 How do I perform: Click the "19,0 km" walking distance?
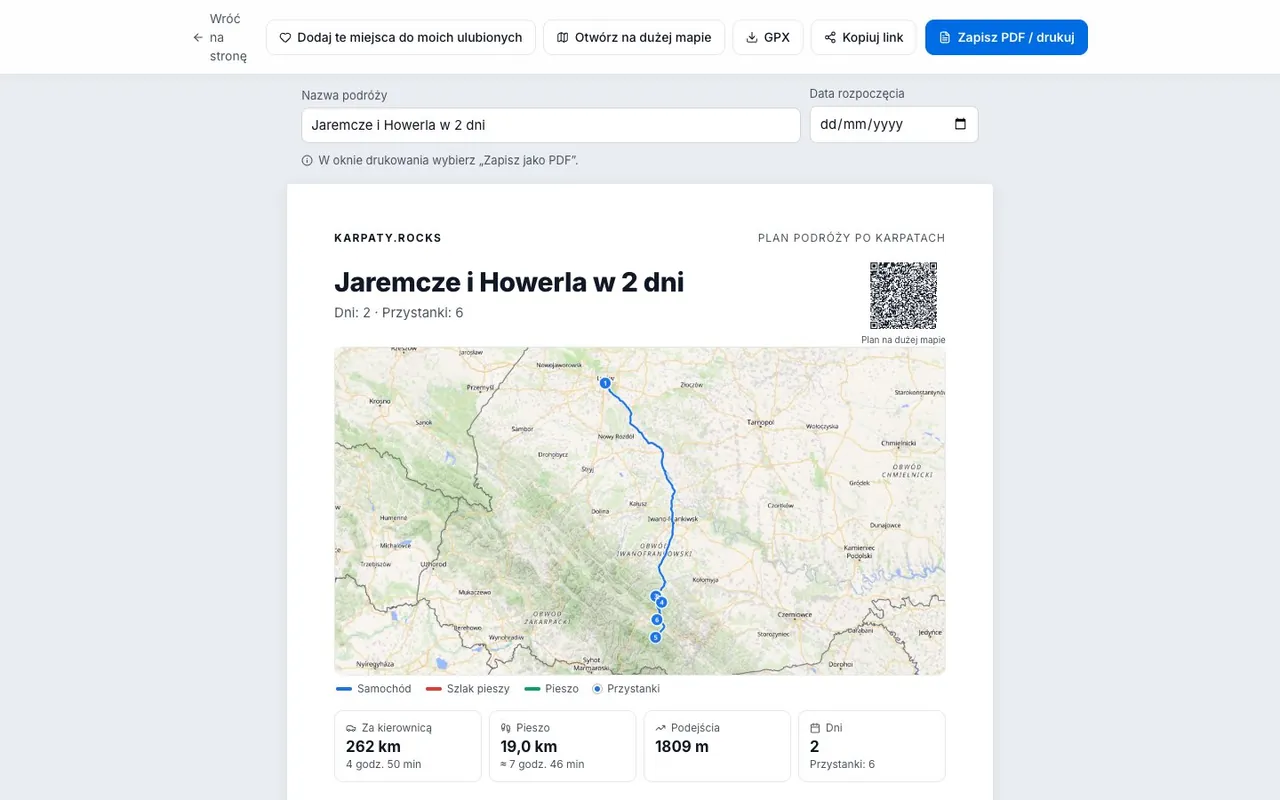click(x=529, y=747)
